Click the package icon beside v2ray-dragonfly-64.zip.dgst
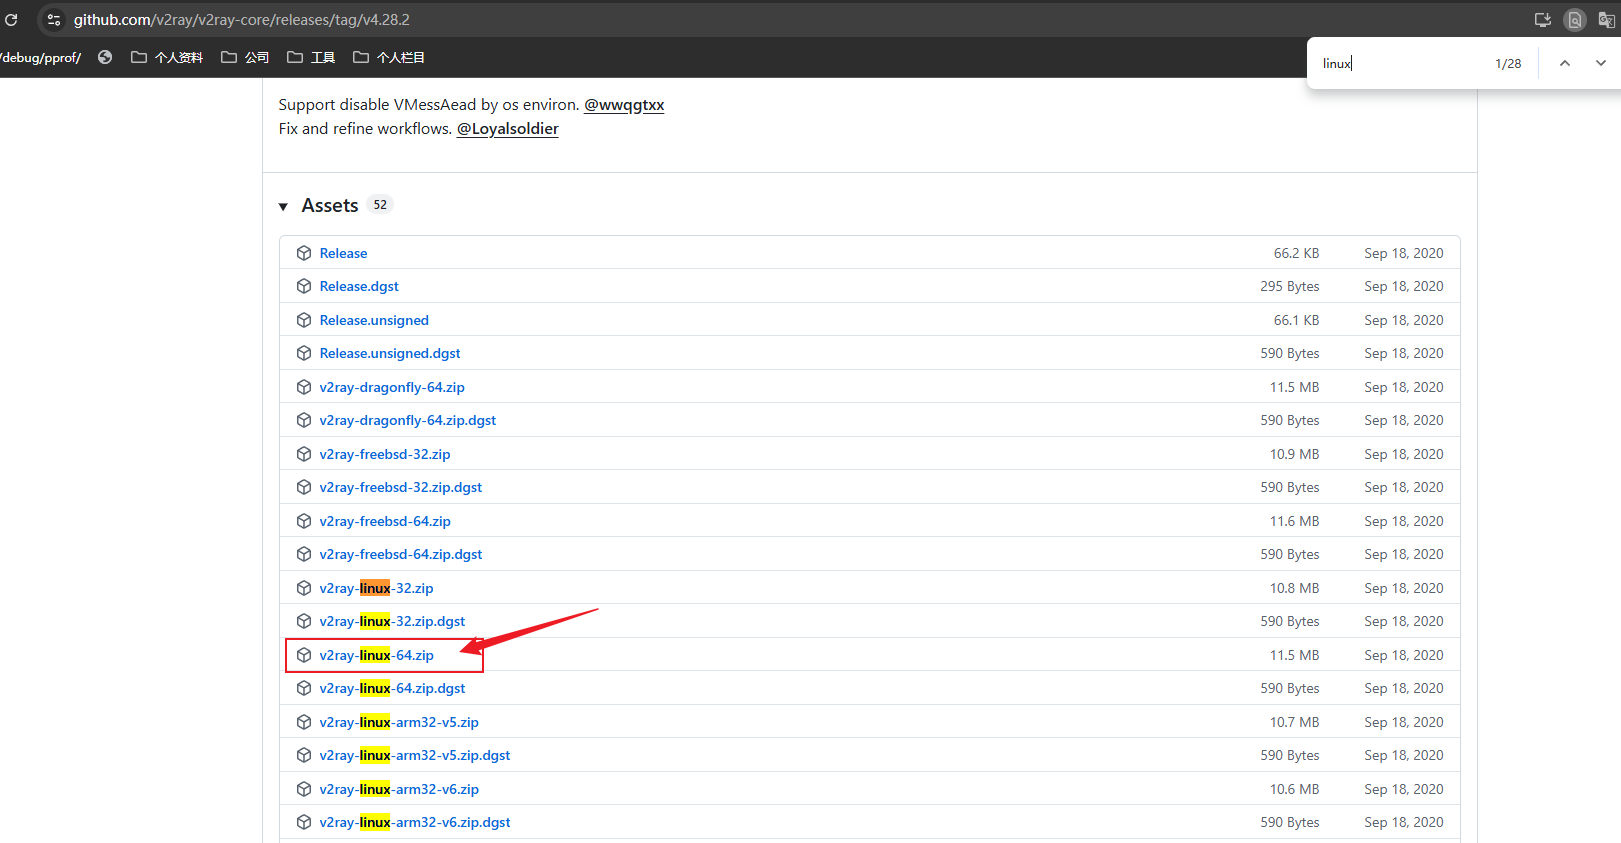Screen dimensions: 1621x843 pos(304,420)
